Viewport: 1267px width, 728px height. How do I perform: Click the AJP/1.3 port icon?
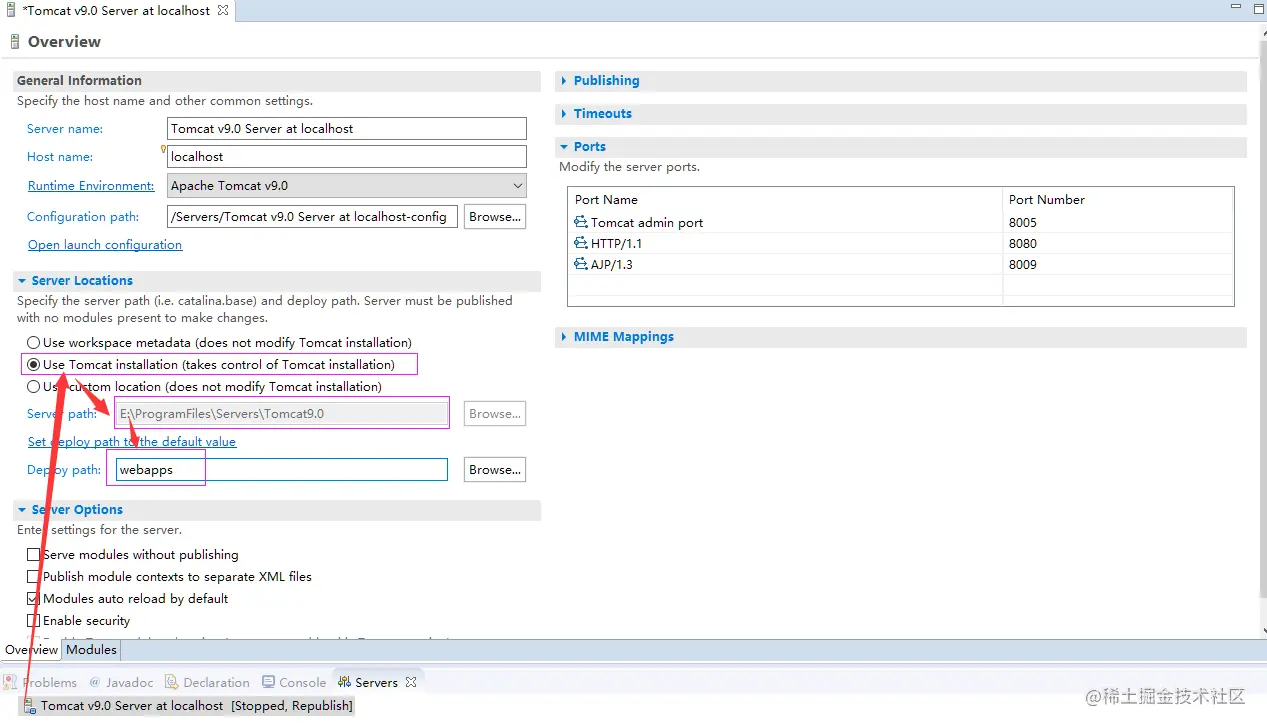click(581, 264)
